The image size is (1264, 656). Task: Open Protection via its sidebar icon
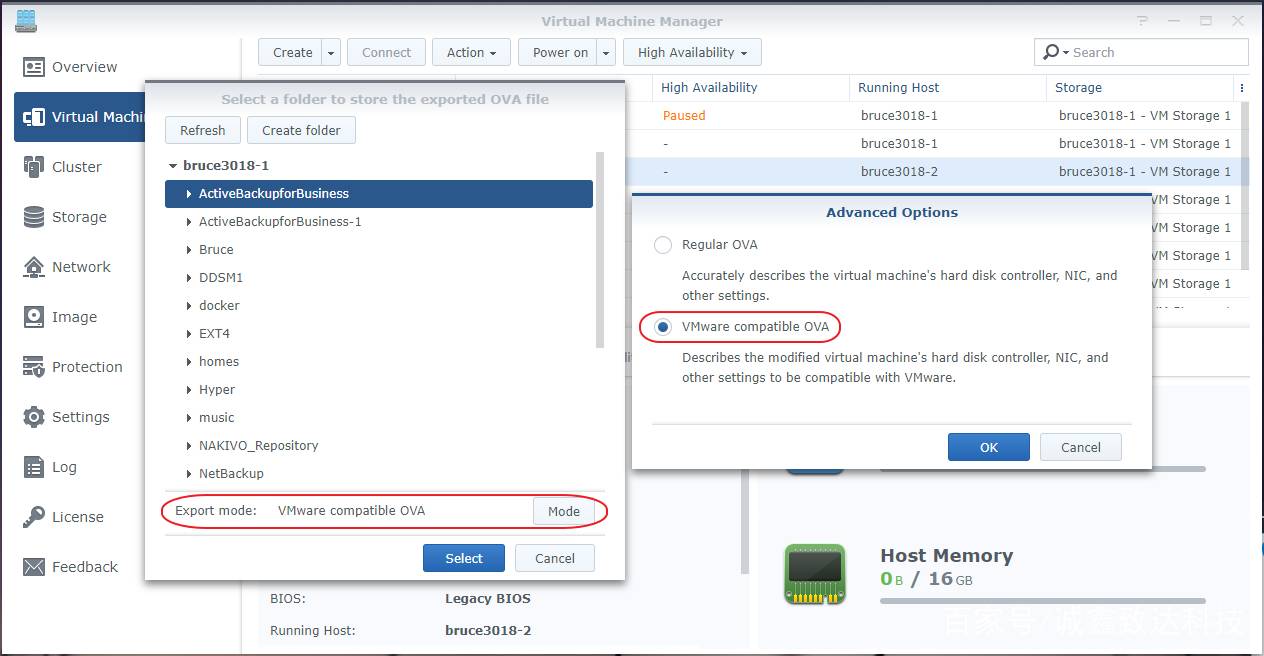[34, 367]
